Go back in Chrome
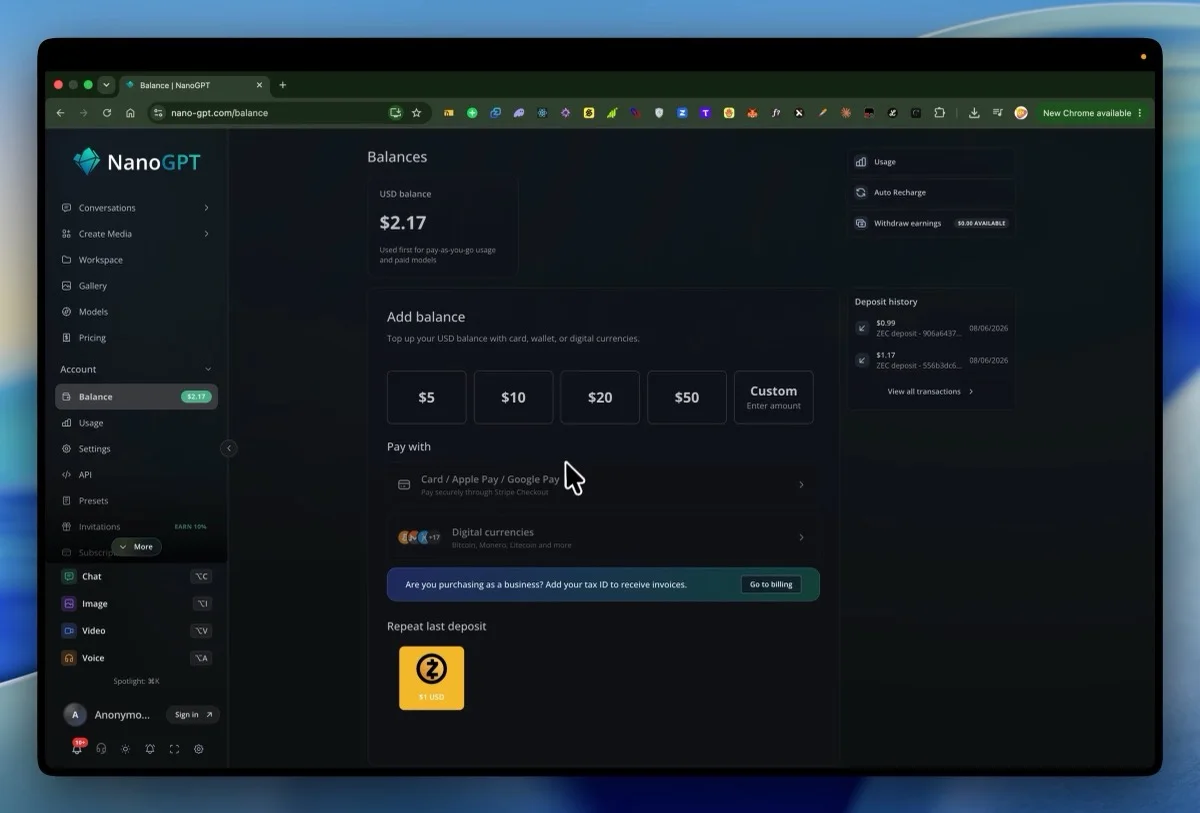The width and height of the screenshot is (1200, 813). click(60, 113)
